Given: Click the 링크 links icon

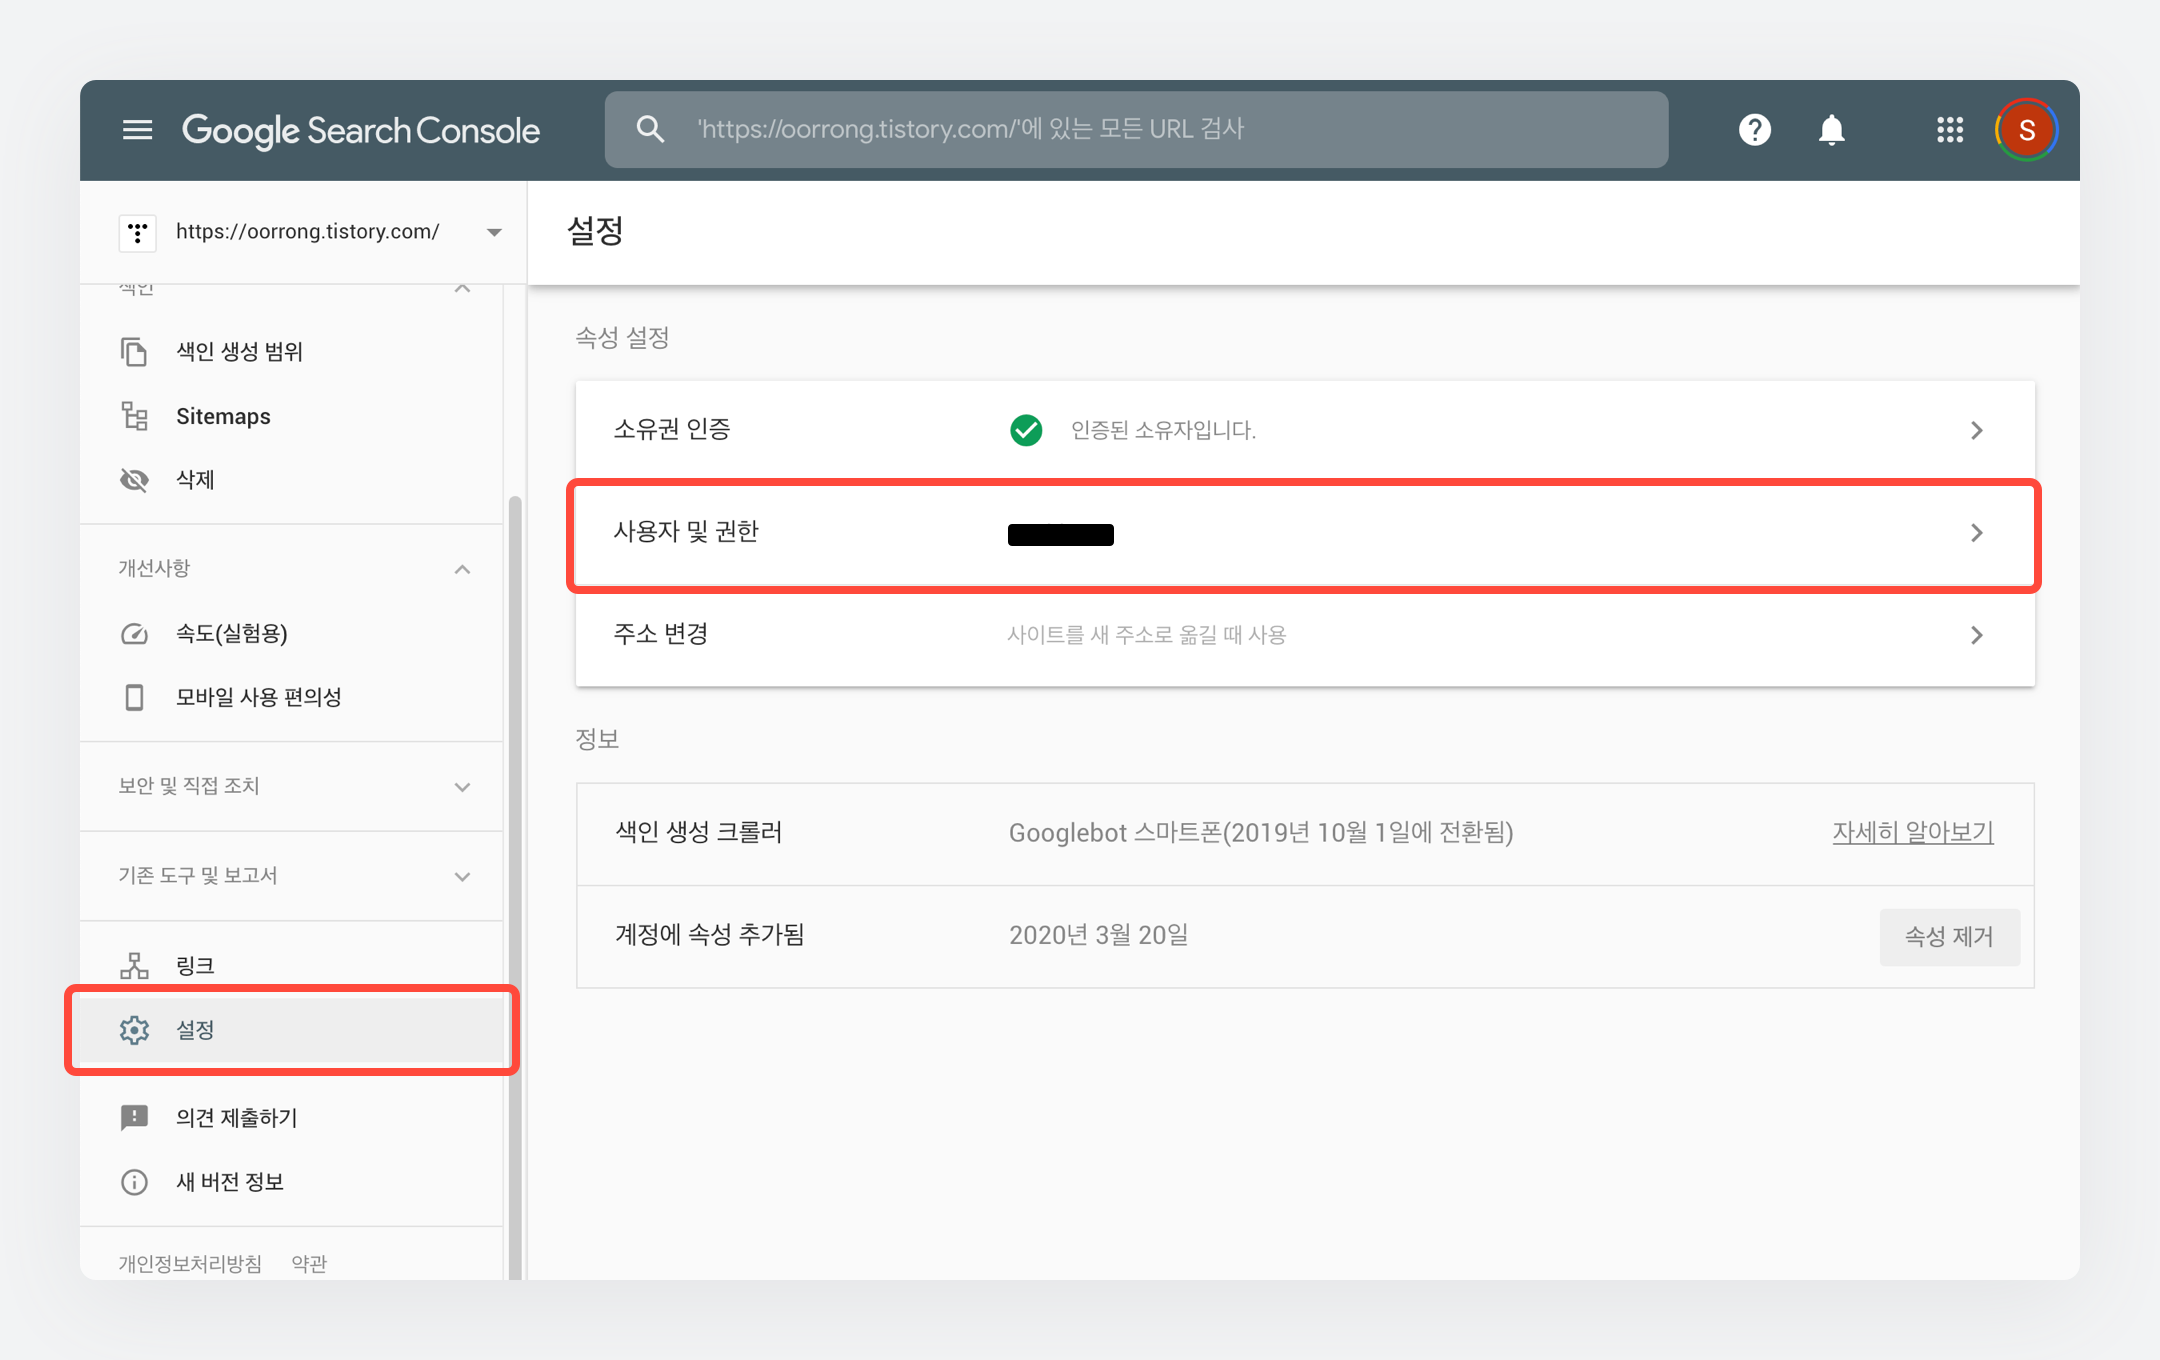Looking at the screenshot, I should pyautogui.click(x=136, y=964).
